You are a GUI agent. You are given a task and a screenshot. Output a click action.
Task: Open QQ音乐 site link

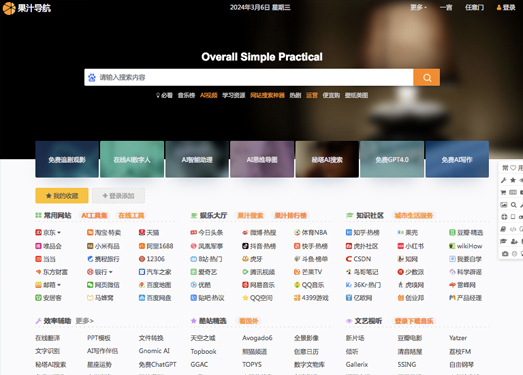tap(309, 285)
